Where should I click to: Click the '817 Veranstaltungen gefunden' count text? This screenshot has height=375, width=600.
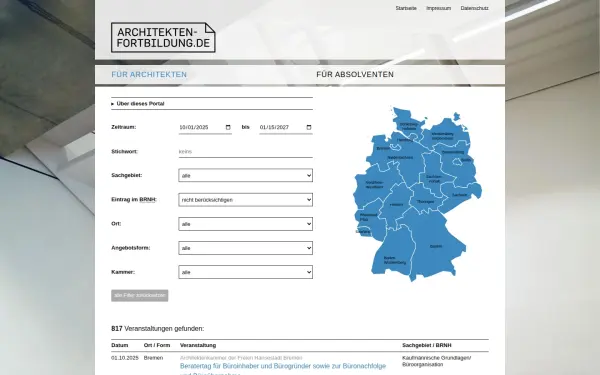[x=158, y=329]
